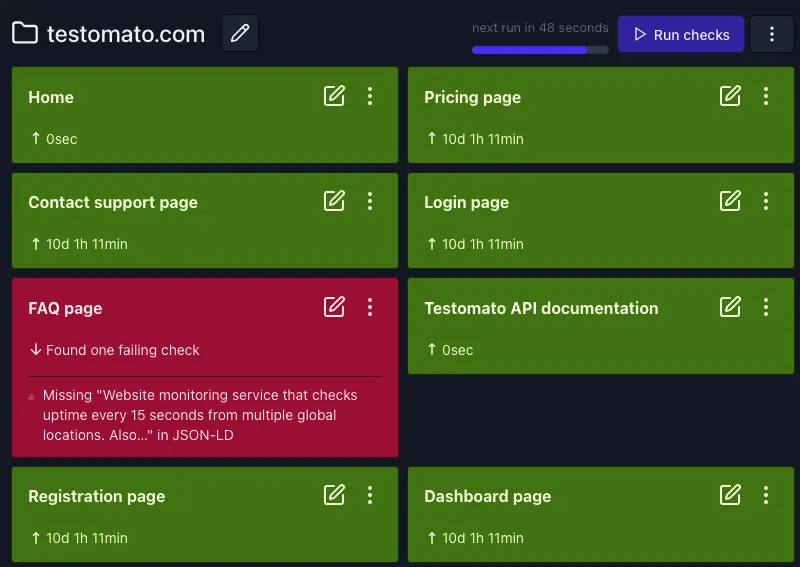Run checks now
The image size is (800, 567).
[x=681, y=34]
